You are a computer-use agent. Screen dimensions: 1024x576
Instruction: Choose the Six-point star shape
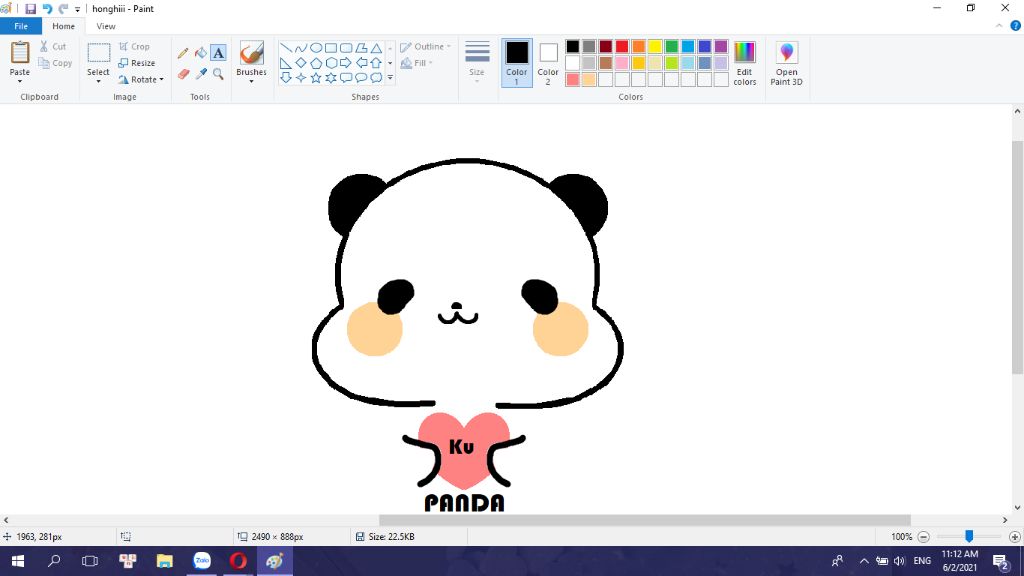pyautogui.click(x=330, y=78)
